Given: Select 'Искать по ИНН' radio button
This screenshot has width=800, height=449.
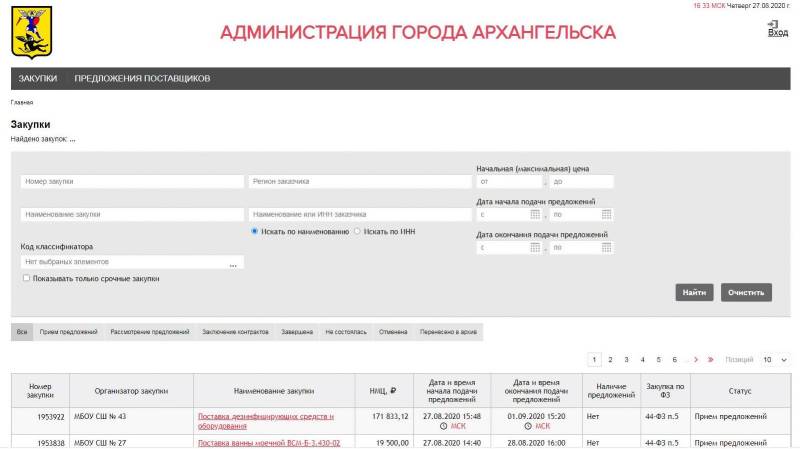Looking at the screenshot, I should [358, 231].
